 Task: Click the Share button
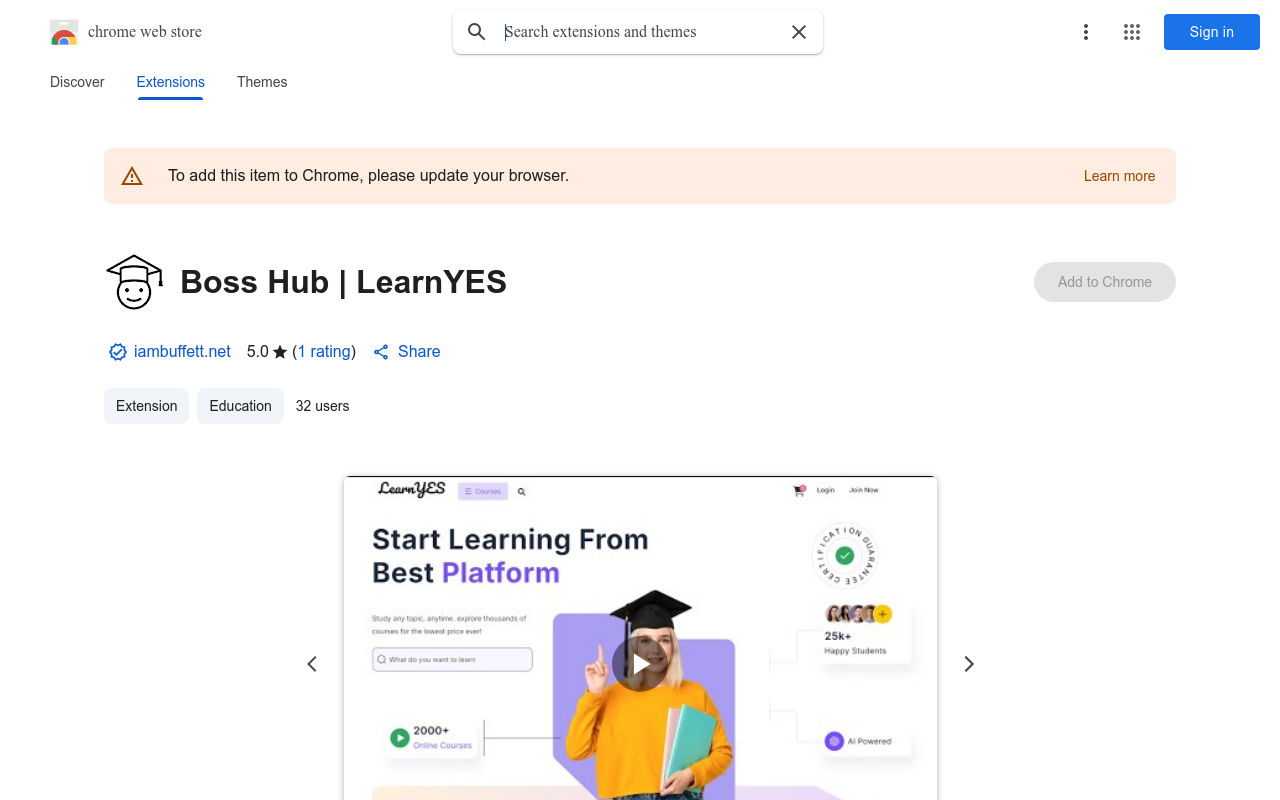407,352
